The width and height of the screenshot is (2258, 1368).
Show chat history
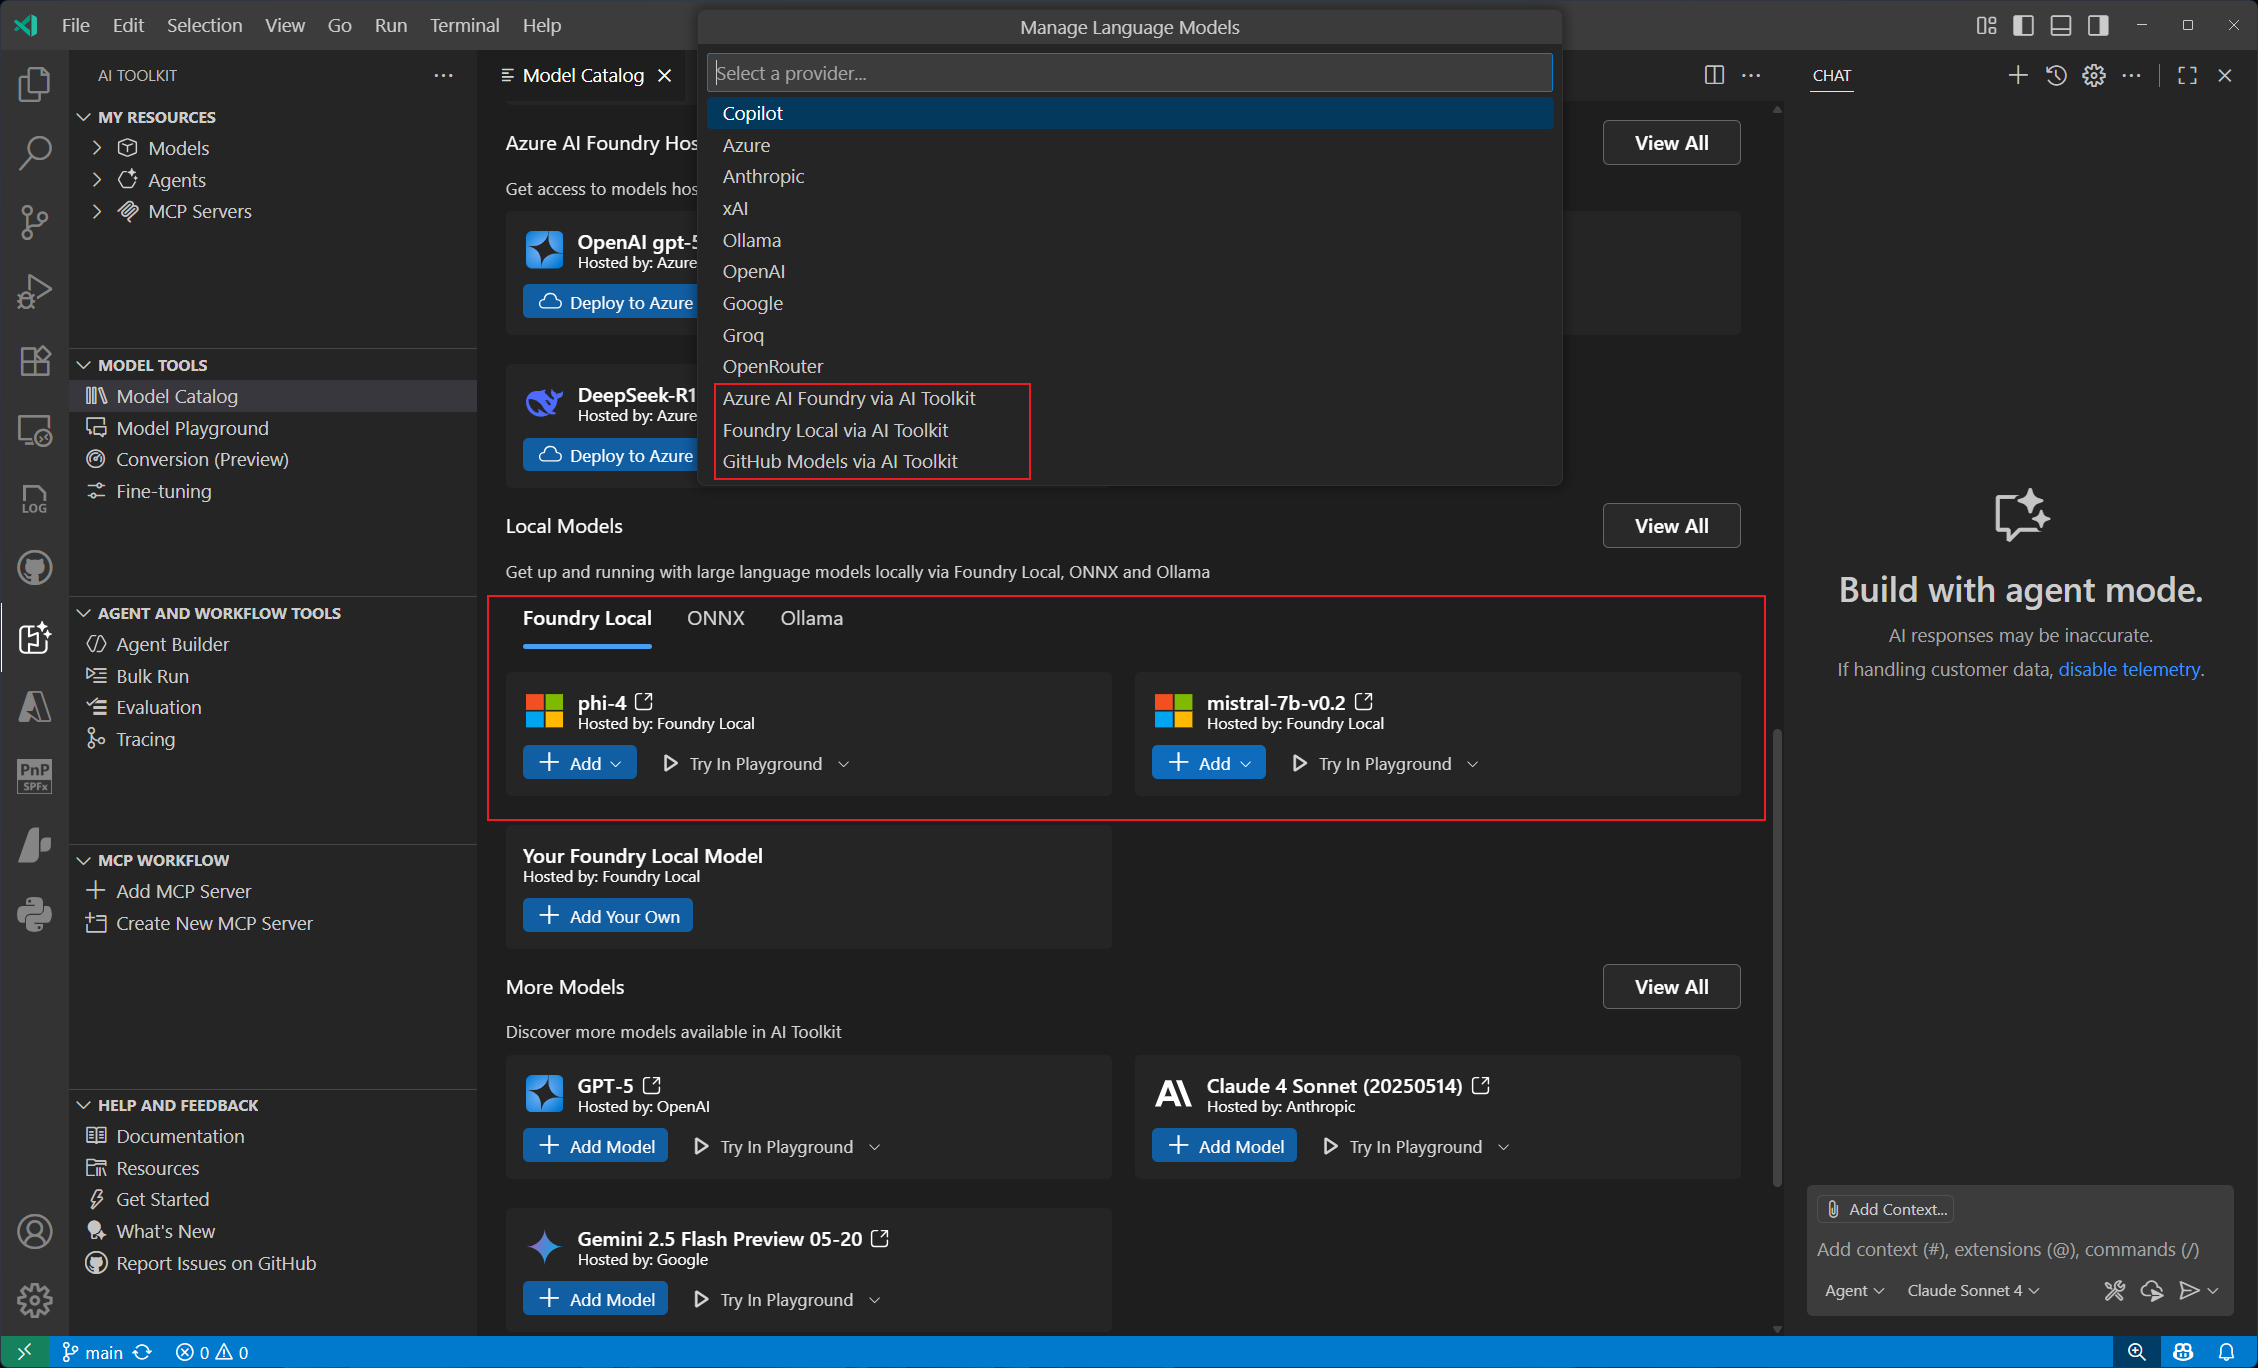(2056, 75)
